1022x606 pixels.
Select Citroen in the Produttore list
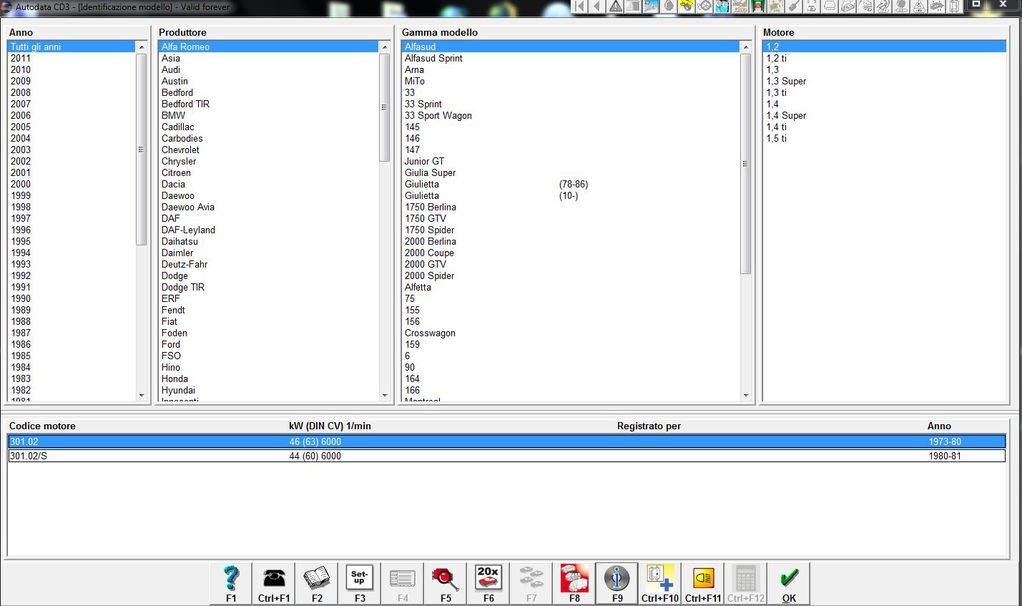tap(269, 173)
